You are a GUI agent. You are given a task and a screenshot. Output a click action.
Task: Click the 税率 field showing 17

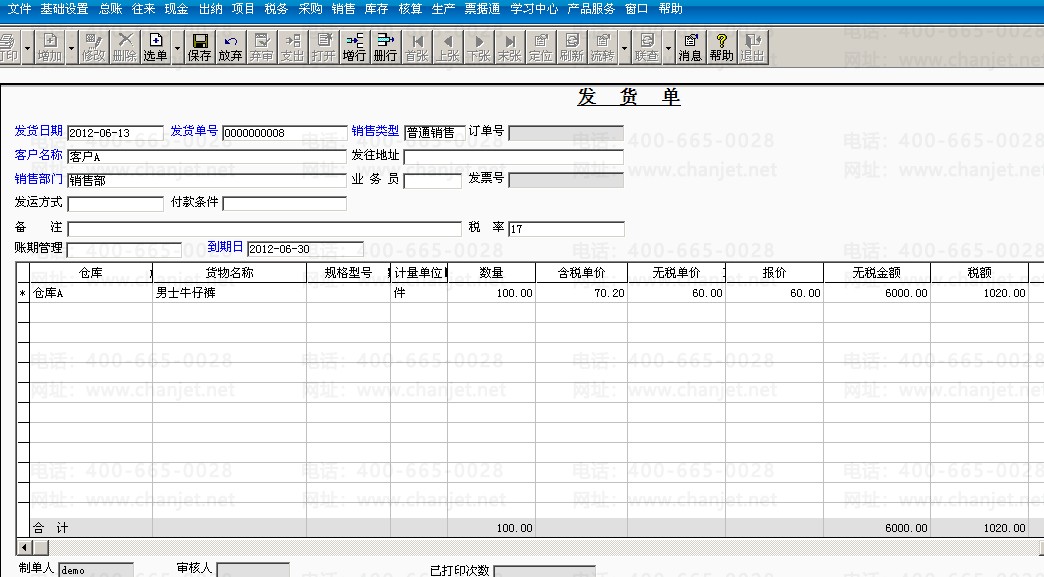pos(566,229)
